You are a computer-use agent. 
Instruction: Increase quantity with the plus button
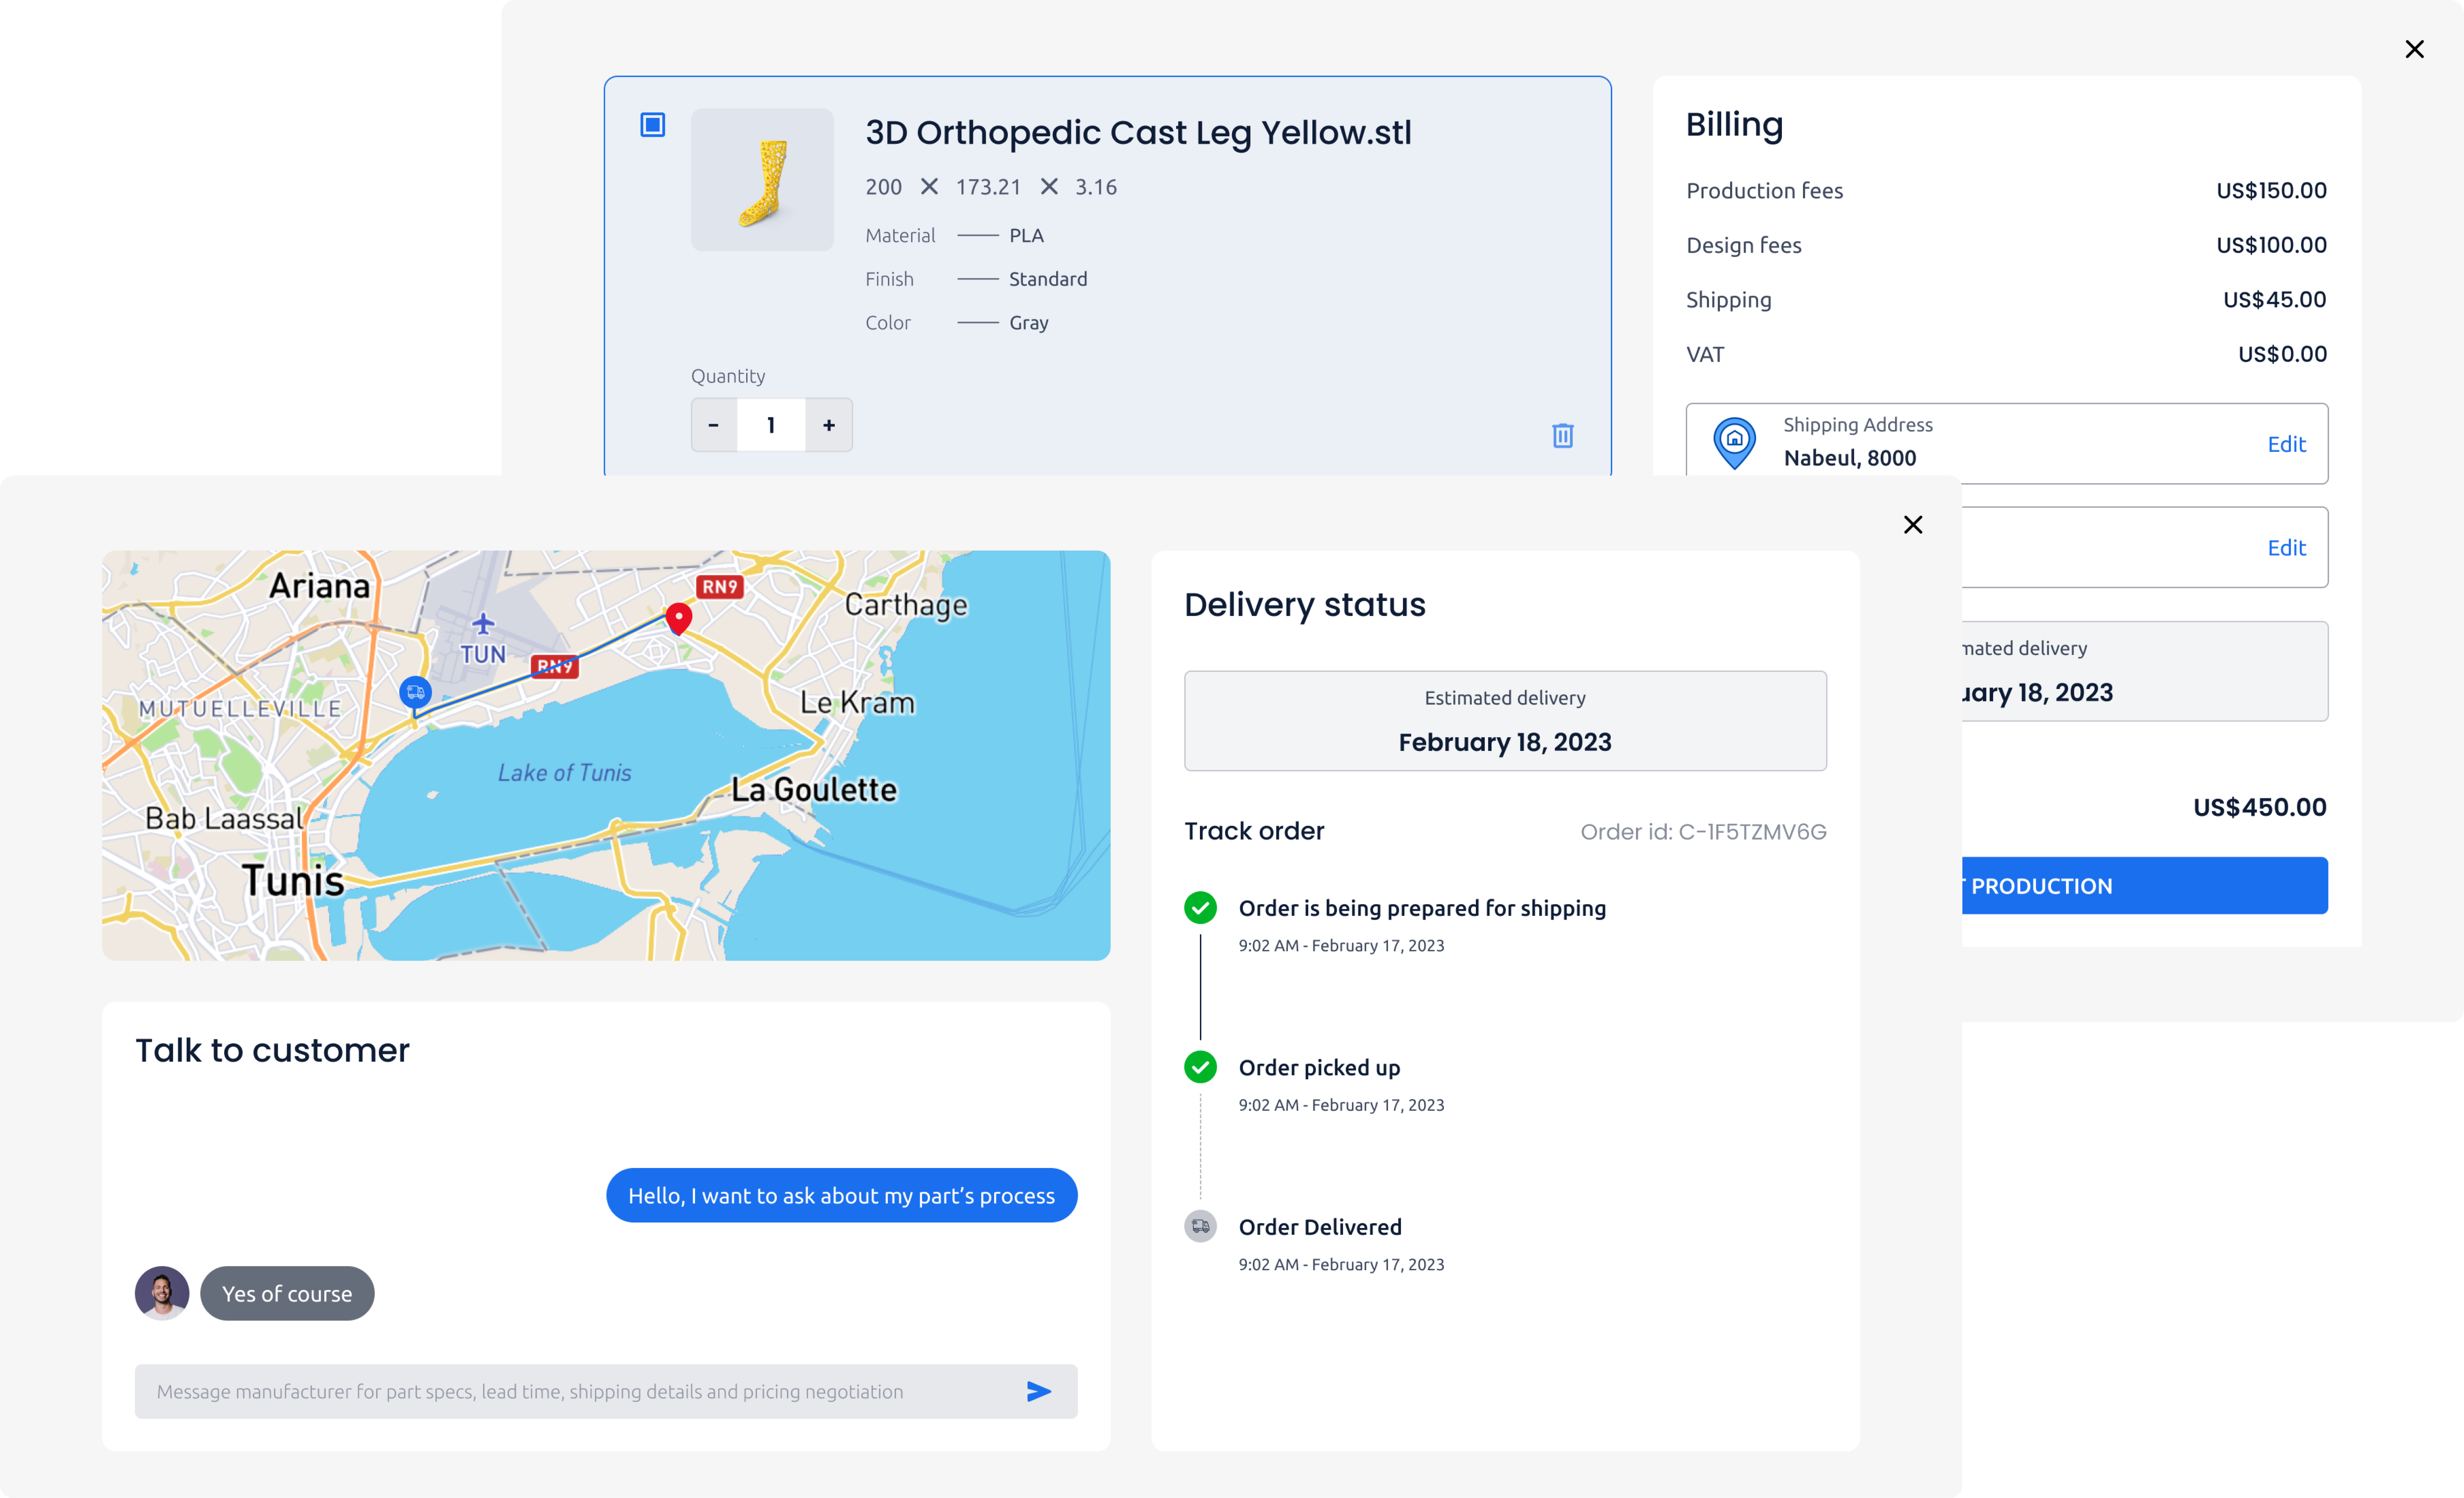tap(829, 425)
